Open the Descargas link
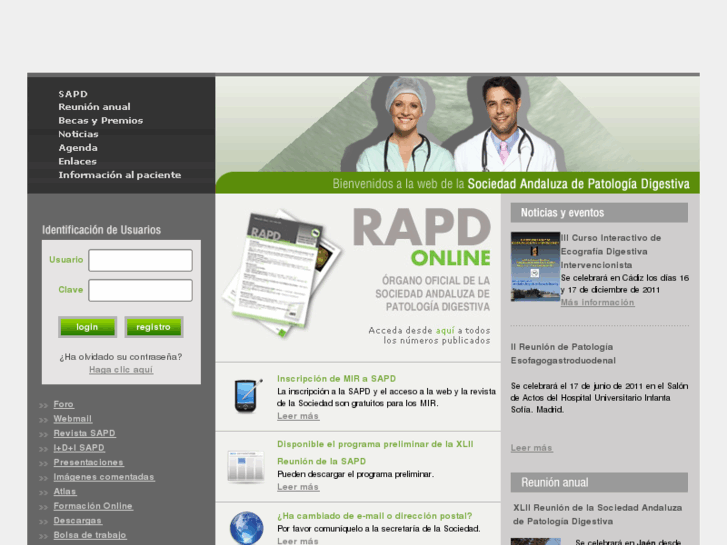This screenshot has height=545, width=727. (x=77, y=520)
